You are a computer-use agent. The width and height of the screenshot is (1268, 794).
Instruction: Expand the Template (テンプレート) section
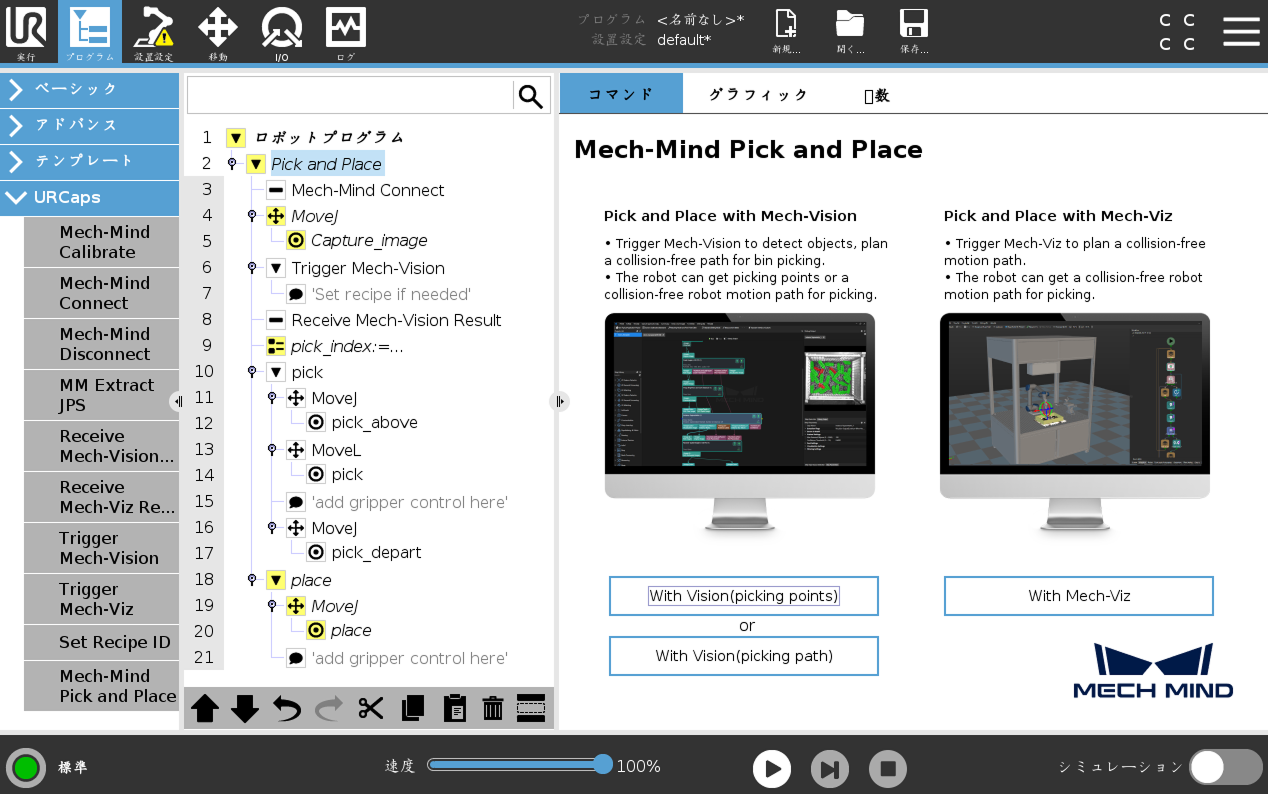click(x=89, y=161)
